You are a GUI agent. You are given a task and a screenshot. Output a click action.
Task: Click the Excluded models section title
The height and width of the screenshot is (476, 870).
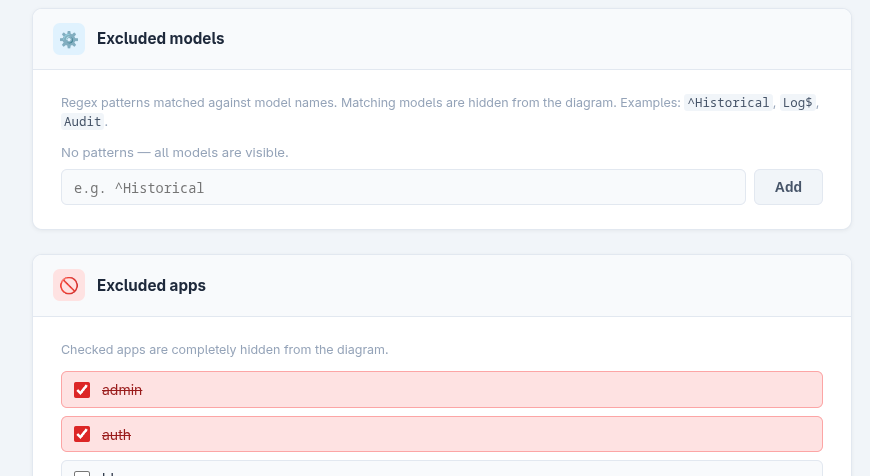[x=160, y=39]
